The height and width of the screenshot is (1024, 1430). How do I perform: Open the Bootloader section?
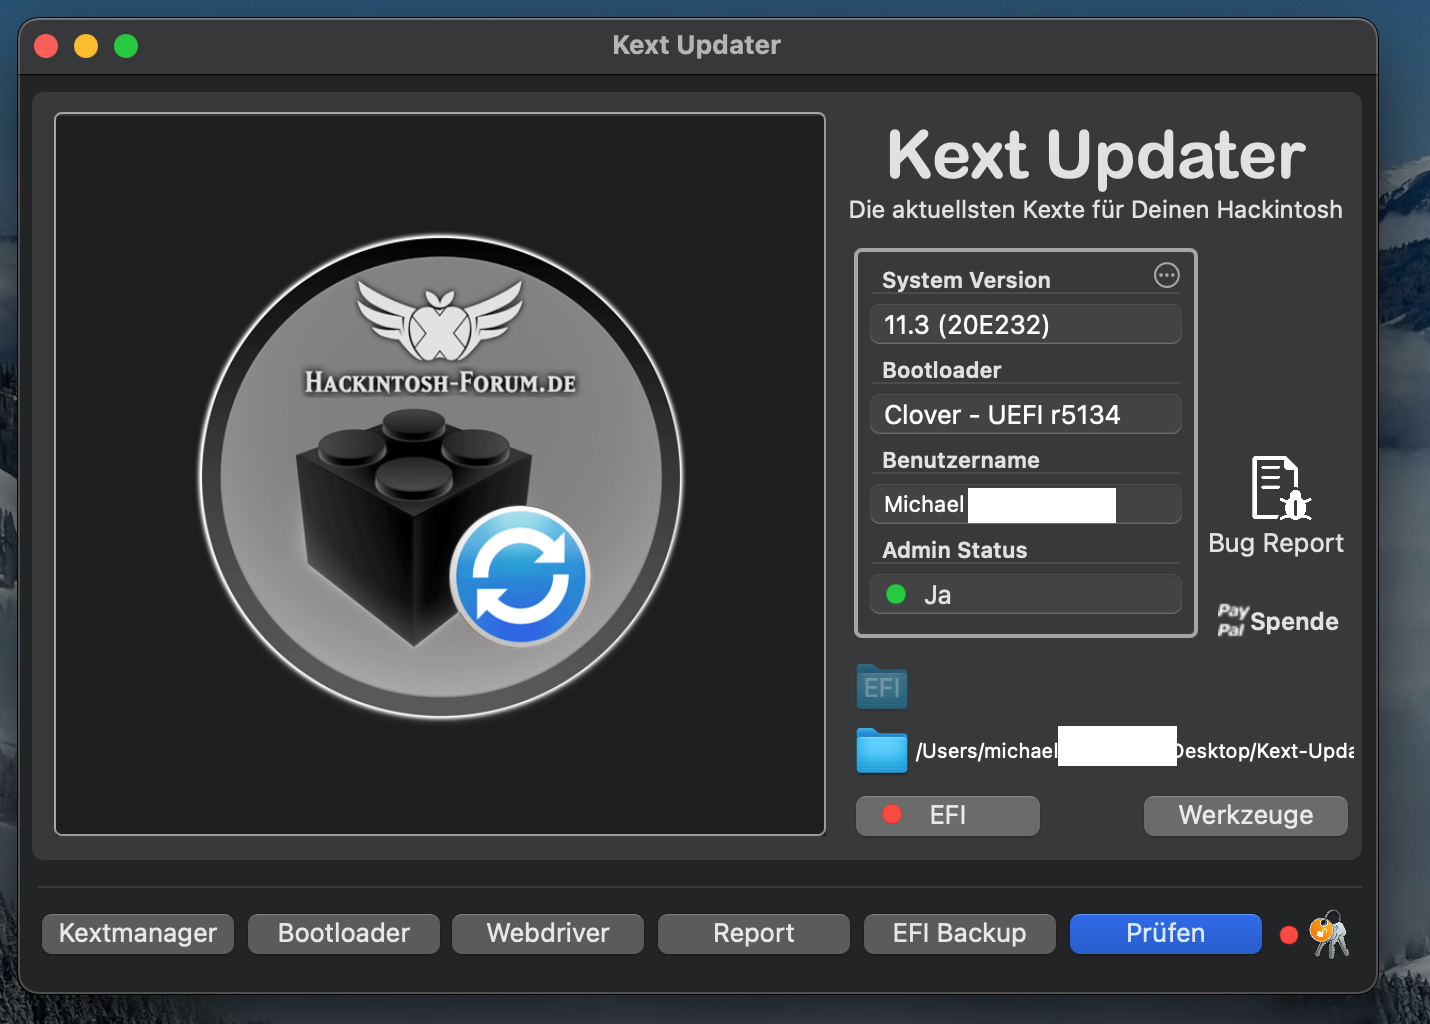(344, 933)
